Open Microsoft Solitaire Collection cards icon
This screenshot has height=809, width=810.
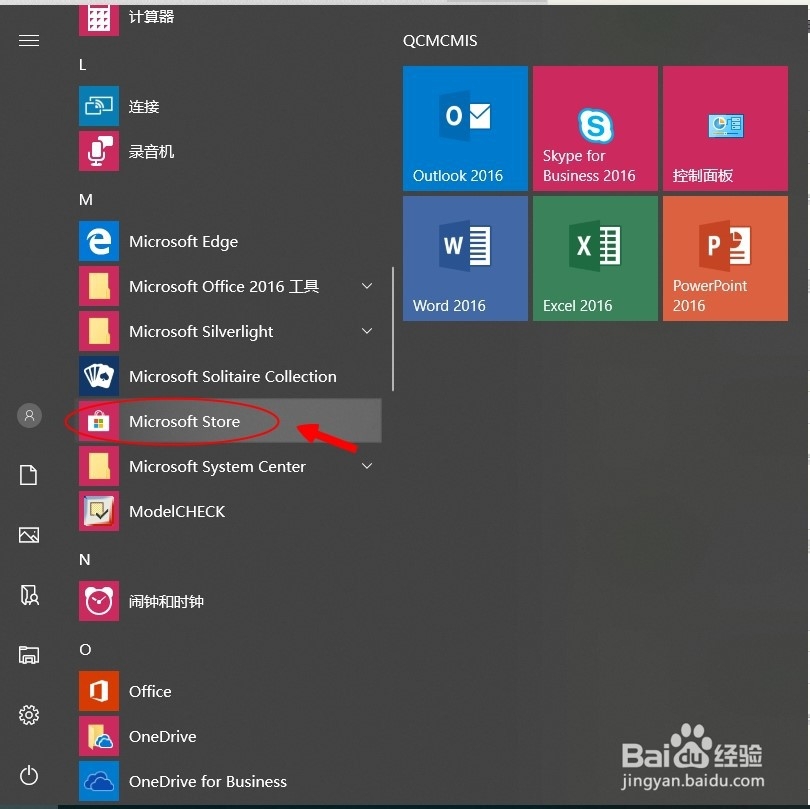tap(99, 376)
